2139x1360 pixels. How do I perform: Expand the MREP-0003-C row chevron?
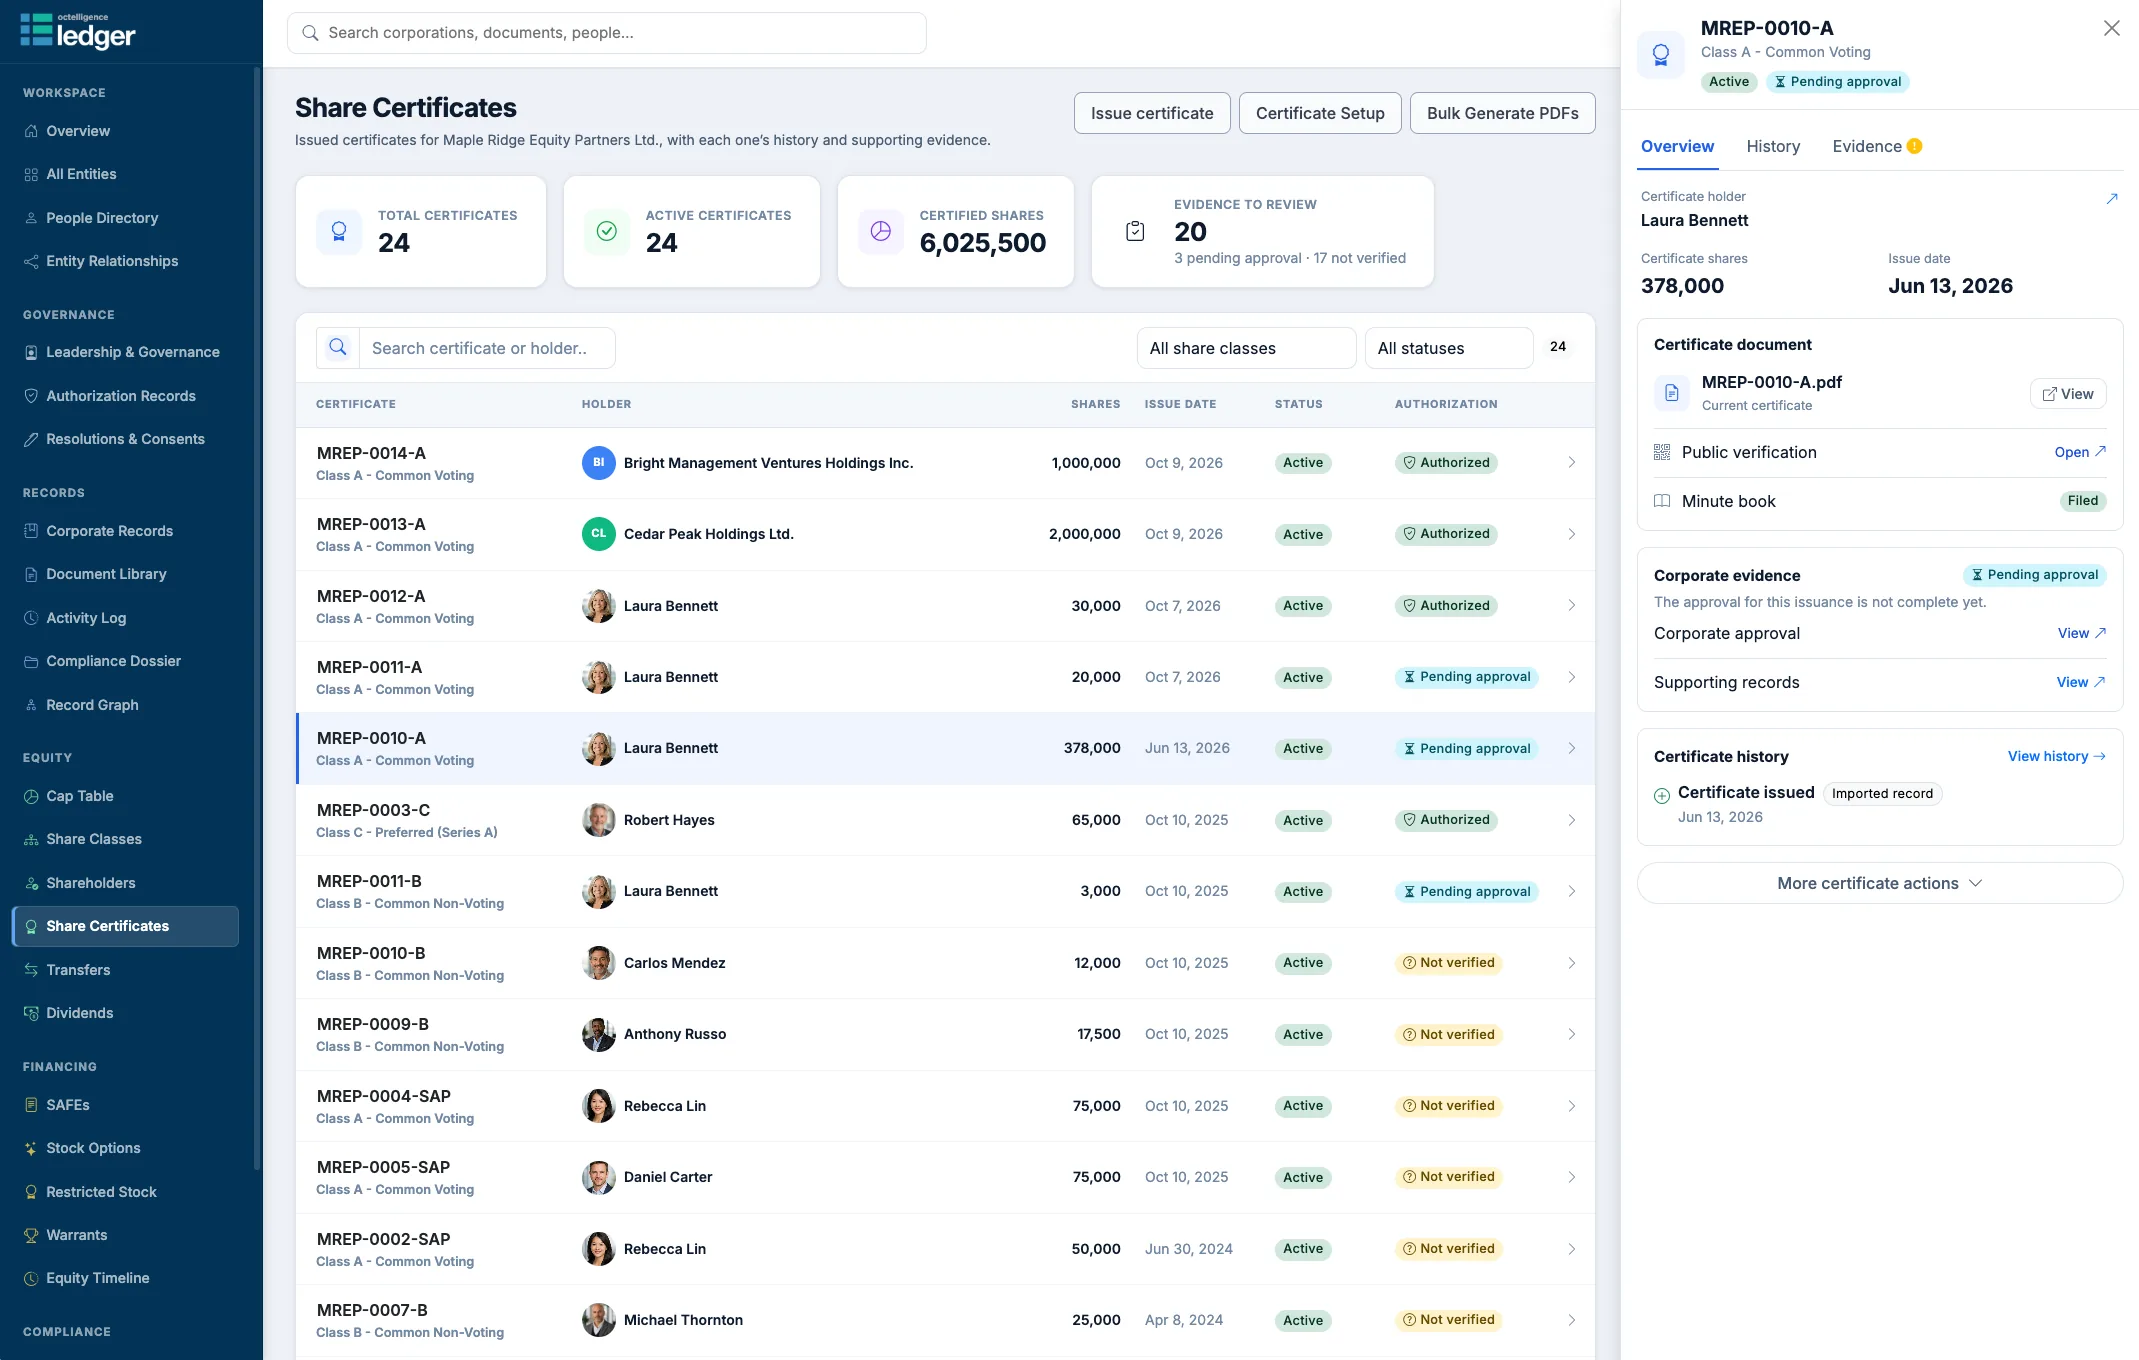(1572, 820)
